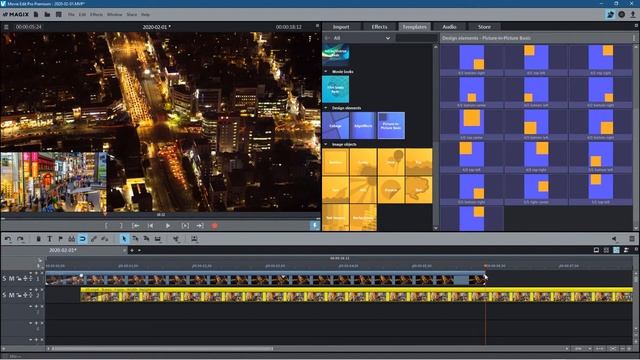Click the export upload icon at top right
The height and width of the screenshot is (360, 640).
[x=633, y=14]
